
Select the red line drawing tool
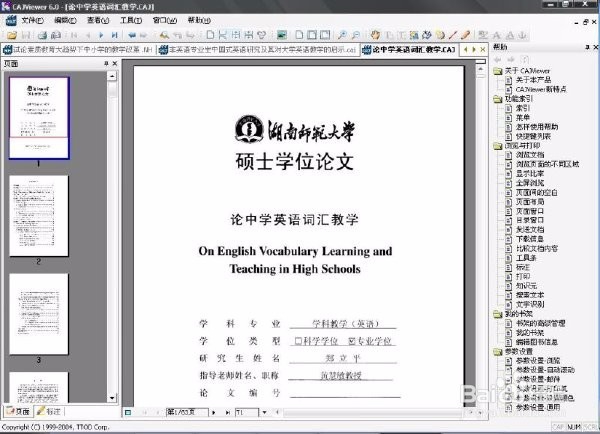pyautogui.click(x=453, y=35)
